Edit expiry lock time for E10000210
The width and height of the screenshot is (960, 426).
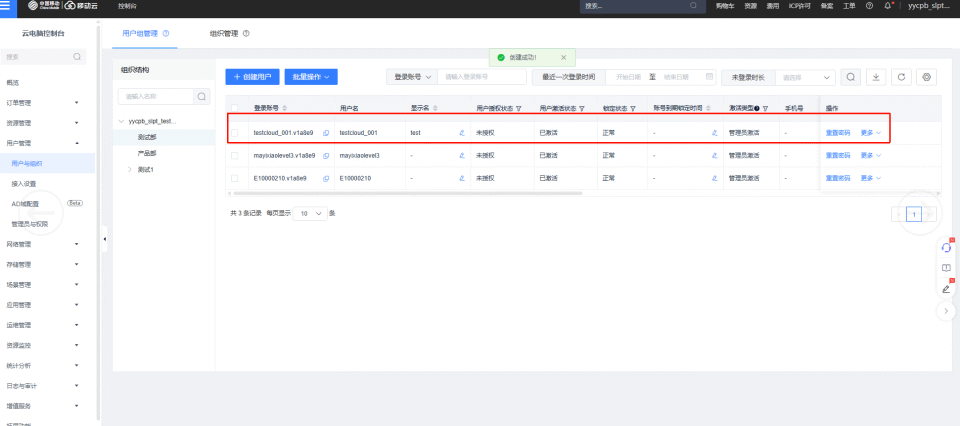tap(714, 178)
